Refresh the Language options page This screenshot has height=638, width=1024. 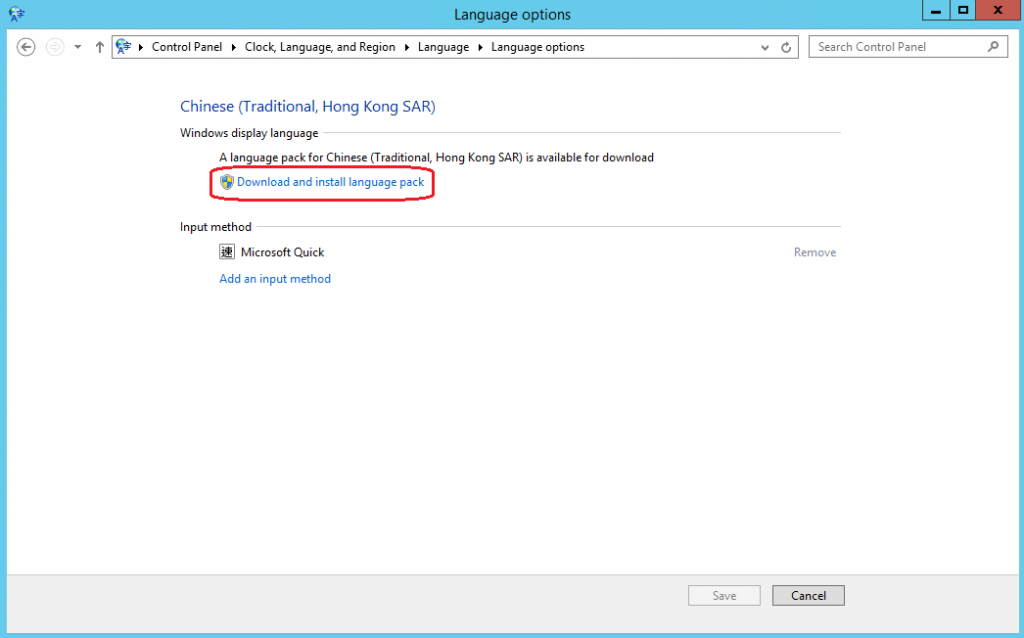pyautogui.click(x=786, y=47)
